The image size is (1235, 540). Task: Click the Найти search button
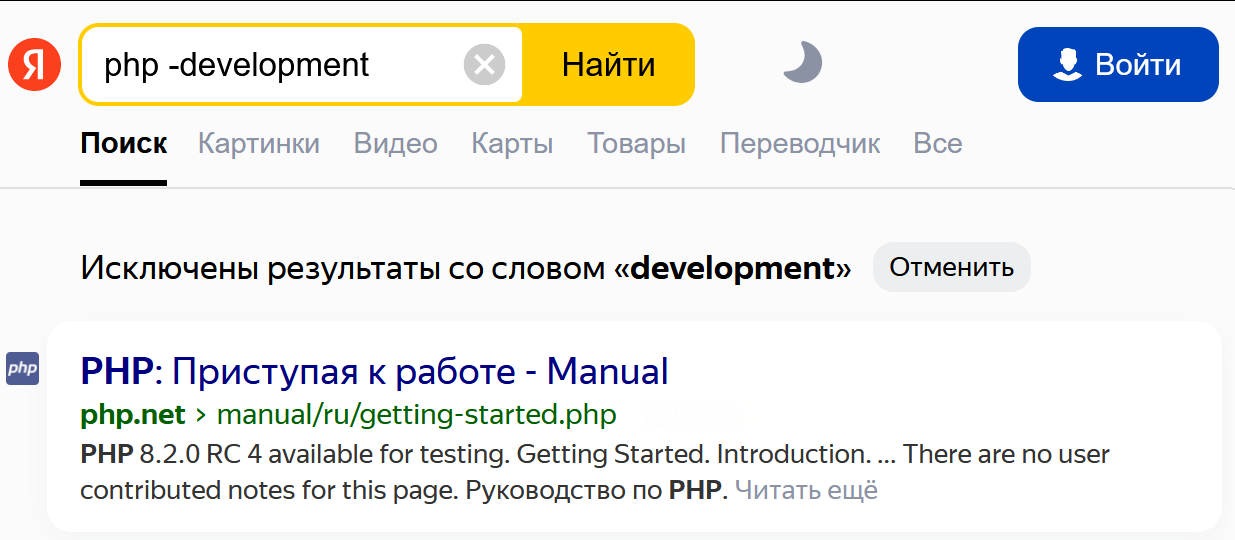click(x=608, y=65)
